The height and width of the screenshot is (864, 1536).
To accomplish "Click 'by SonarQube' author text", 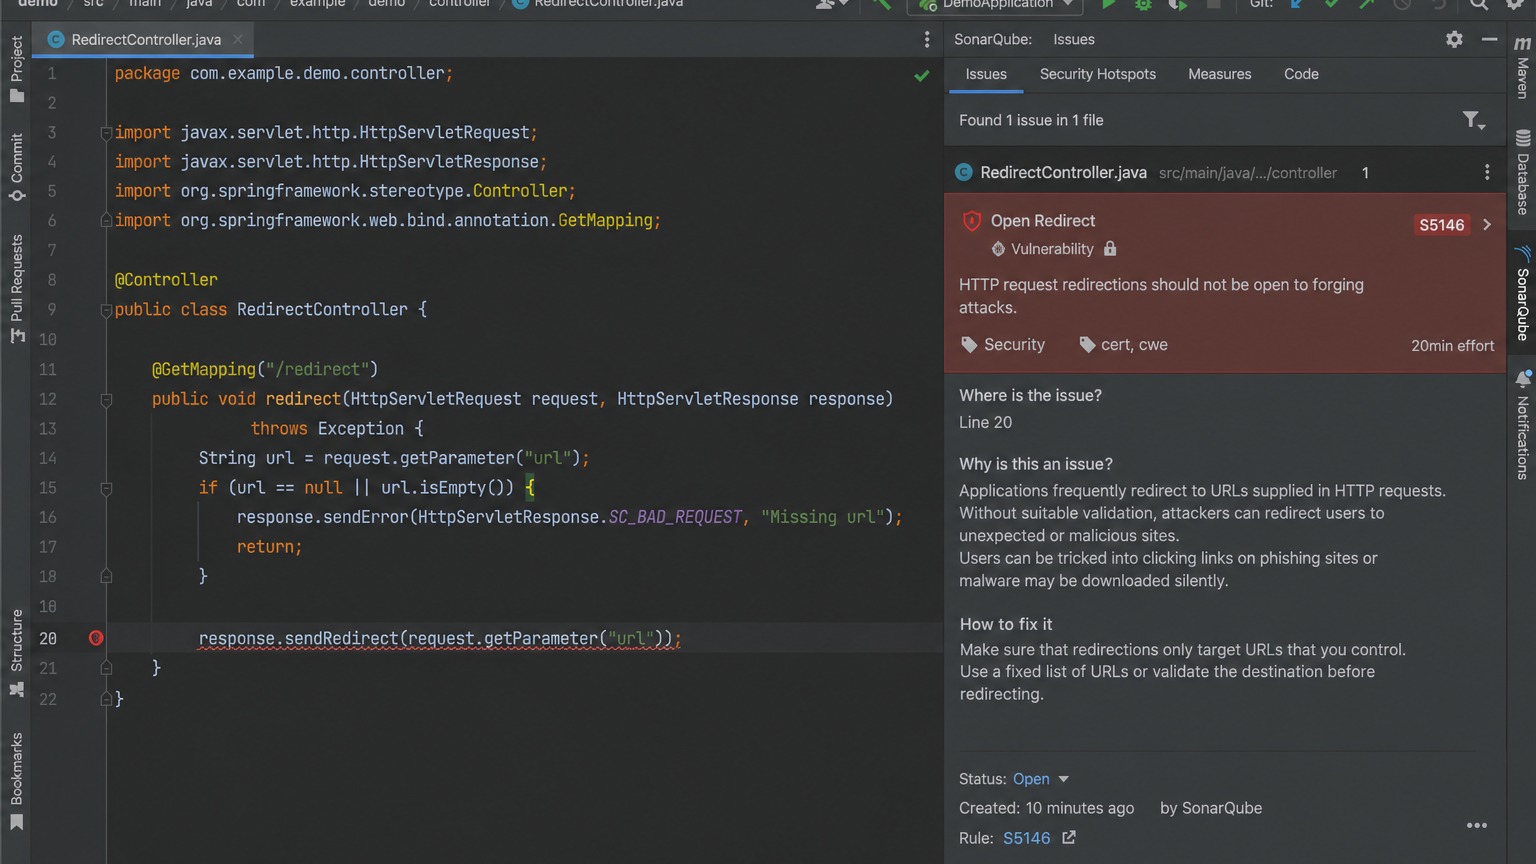I will (x=1211, y=808).
